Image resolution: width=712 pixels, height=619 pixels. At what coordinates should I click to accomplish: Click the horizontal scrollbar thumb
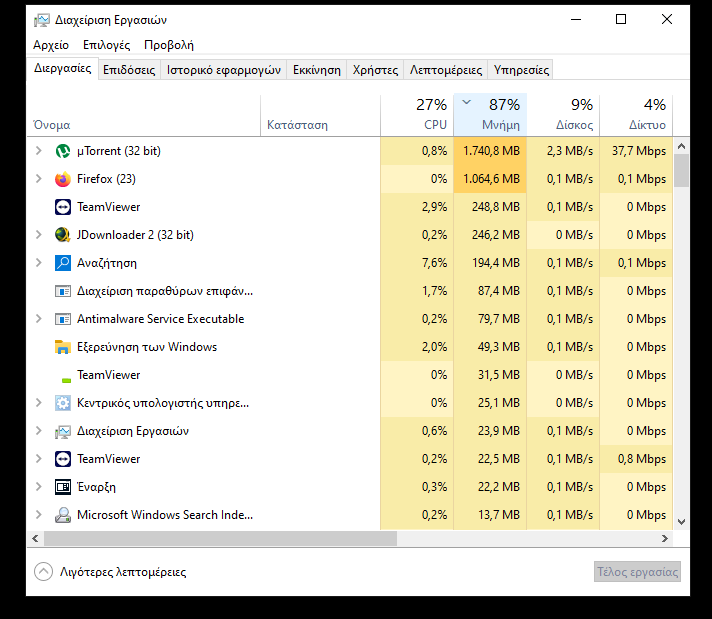pos(220,539)
